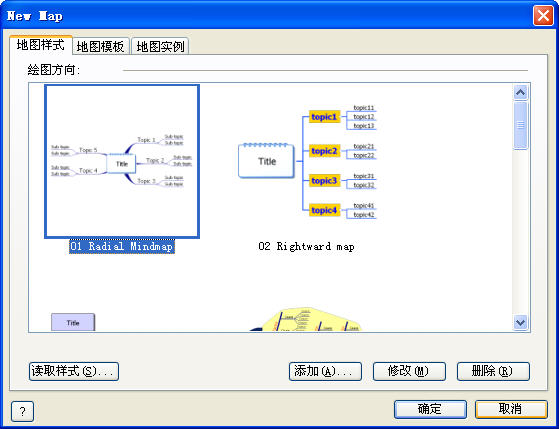Image resolution: width=559 pixels, height=429 pixels.
Task: Click the 添加(A)... button
Action: (x=325, y=371)
